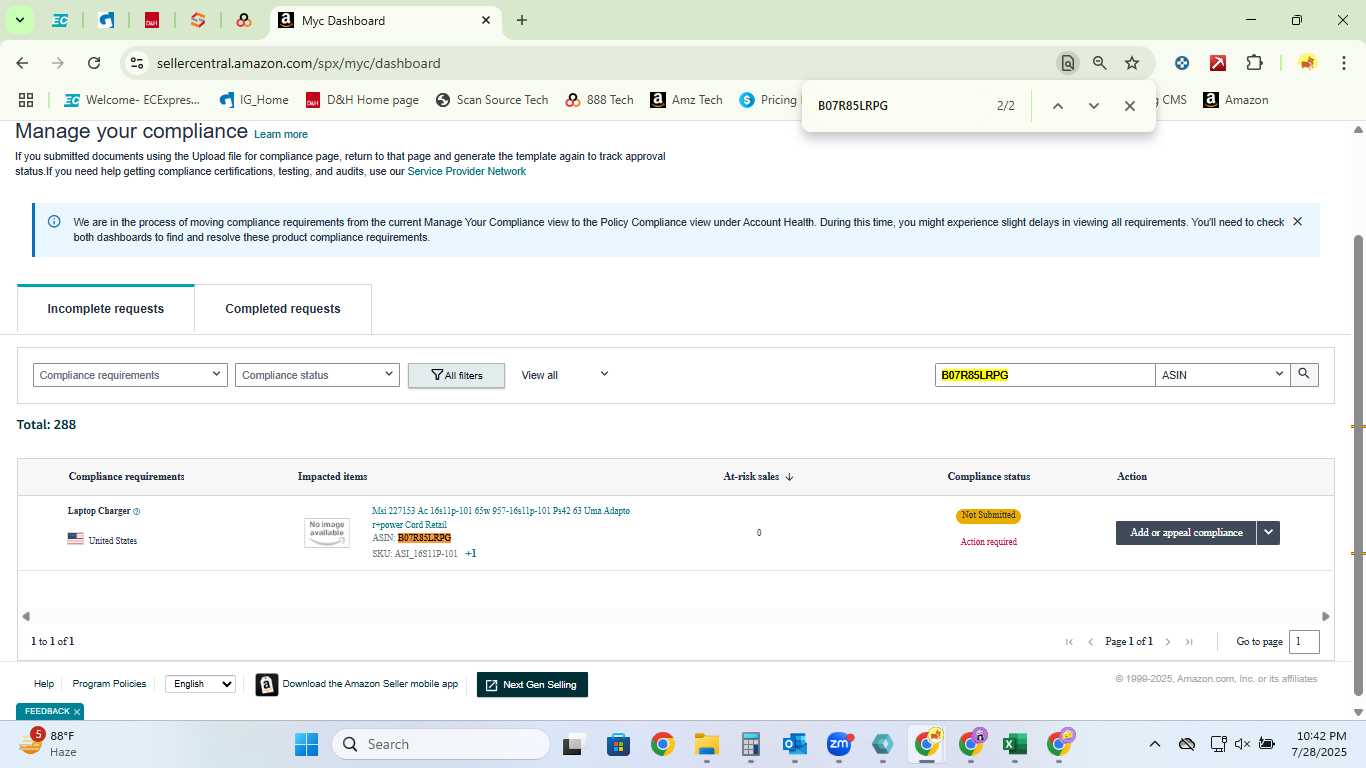Expand Compliance status filter dropdown
1366x768 pixels.
pos(317,375)
